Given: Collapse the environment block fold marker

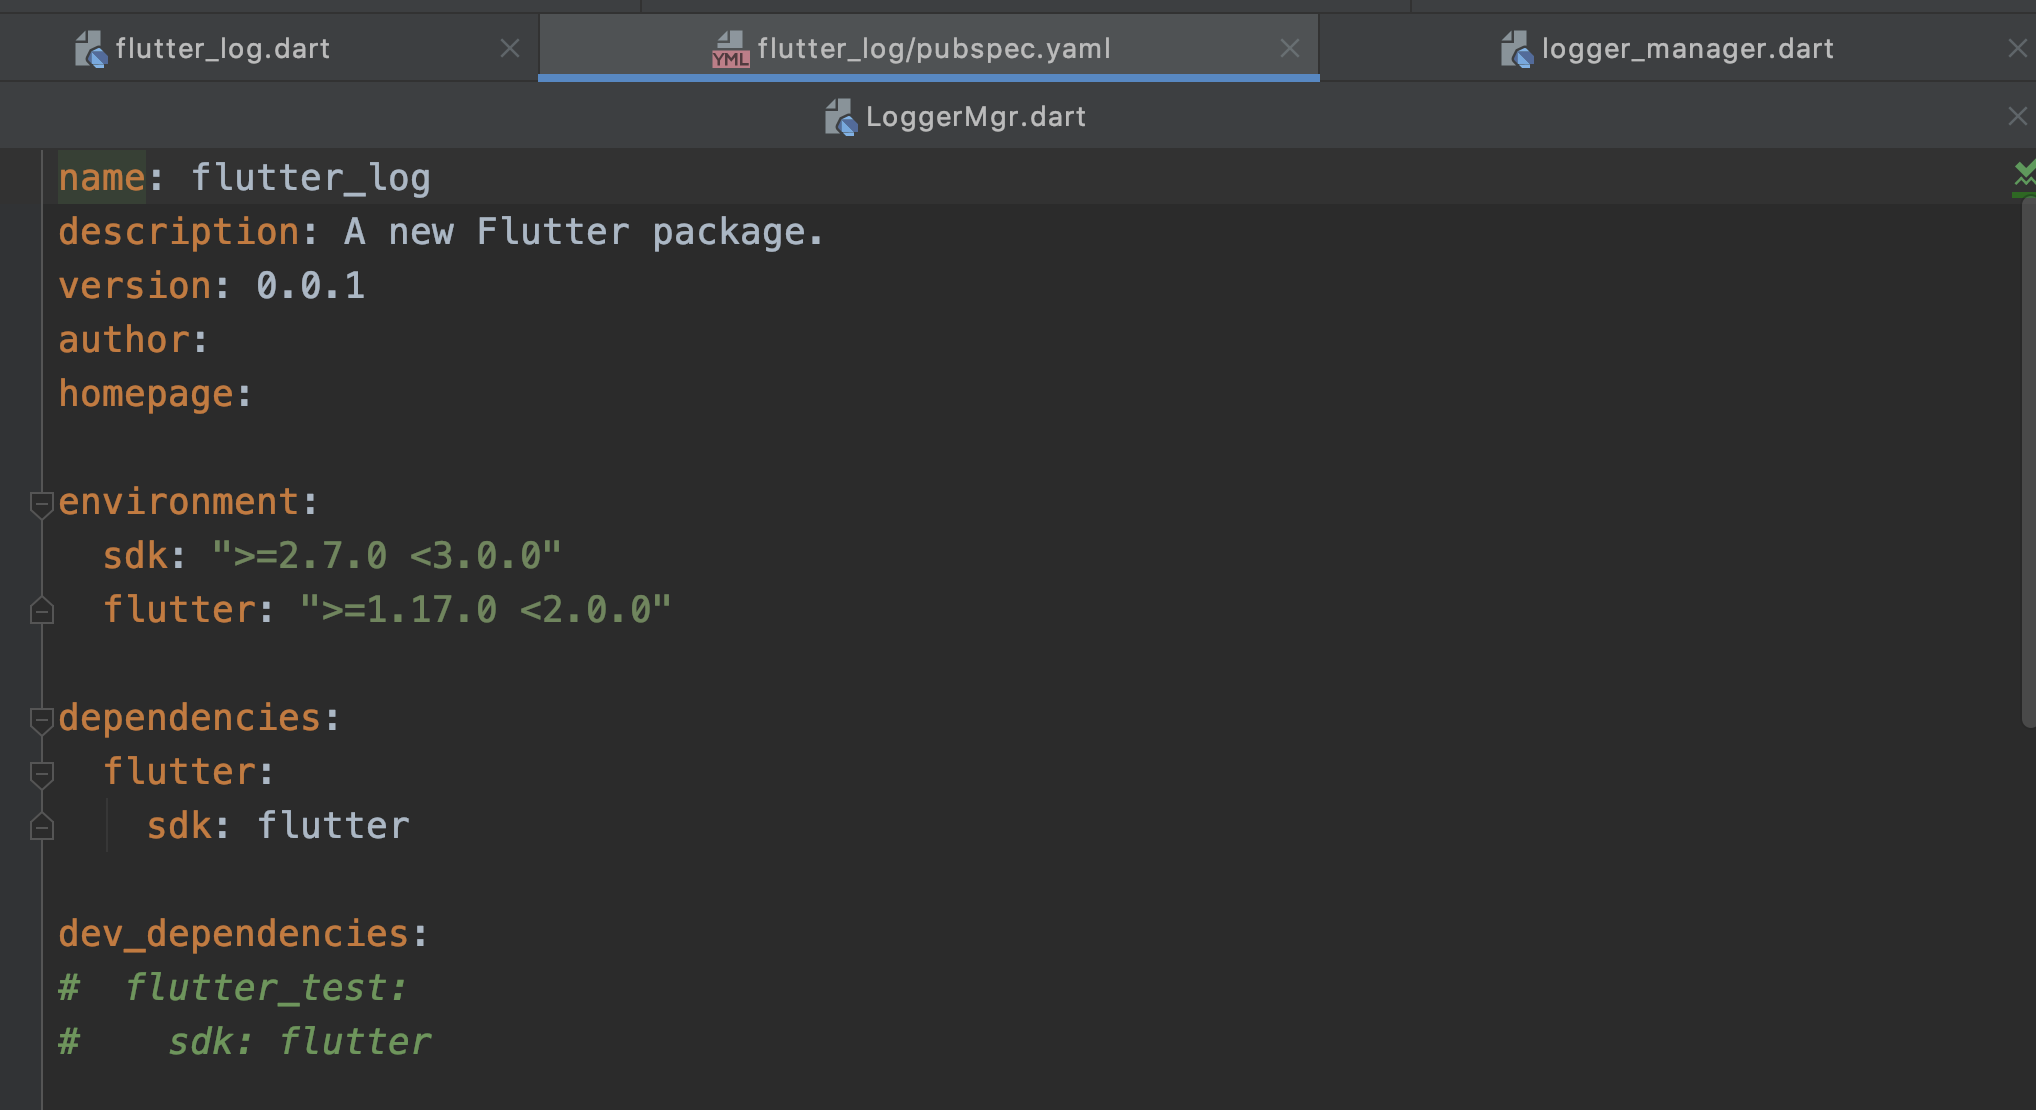Looking at the screenshot, I should point(41,503).
